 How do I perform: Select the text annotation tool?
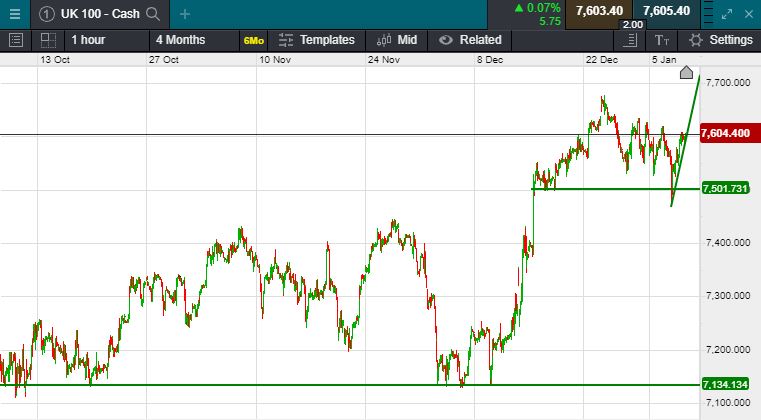tap(662, 40)
